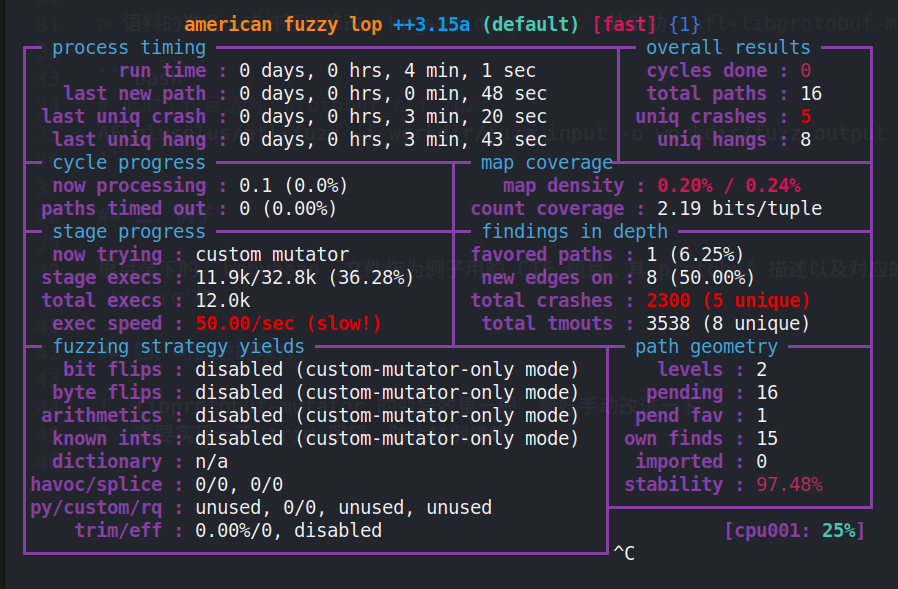
Task: Click the "custom mutator" stage text
Action: (x=272, y=254)
